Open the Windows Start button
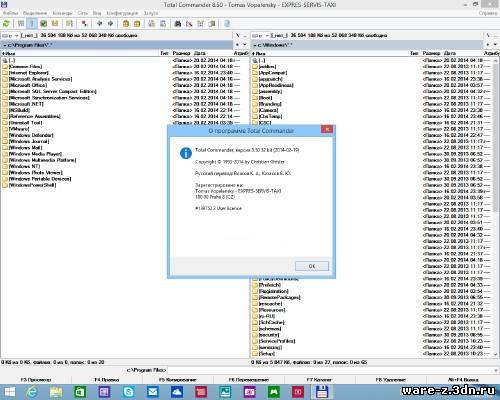 (9, 392)
